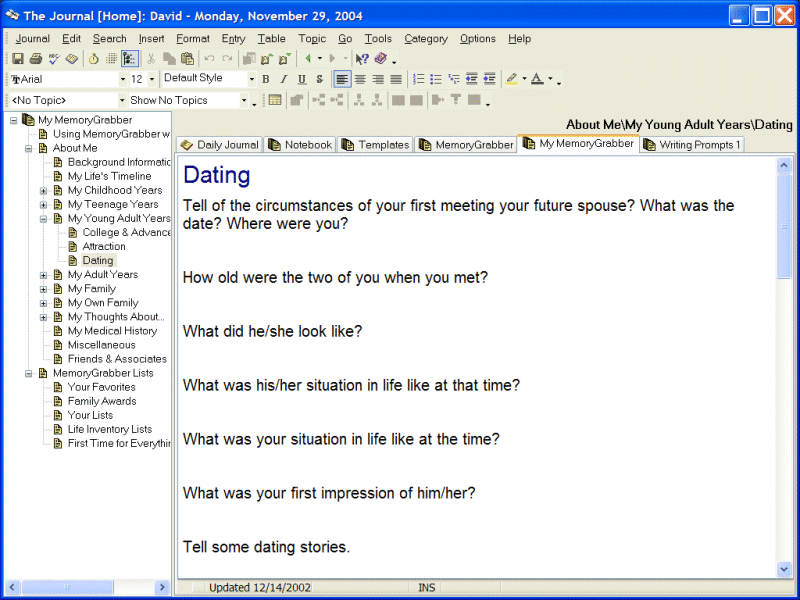Click the sidebar horizontal scrollbar right arrow
800x600 pixels.
coord(162,587)
